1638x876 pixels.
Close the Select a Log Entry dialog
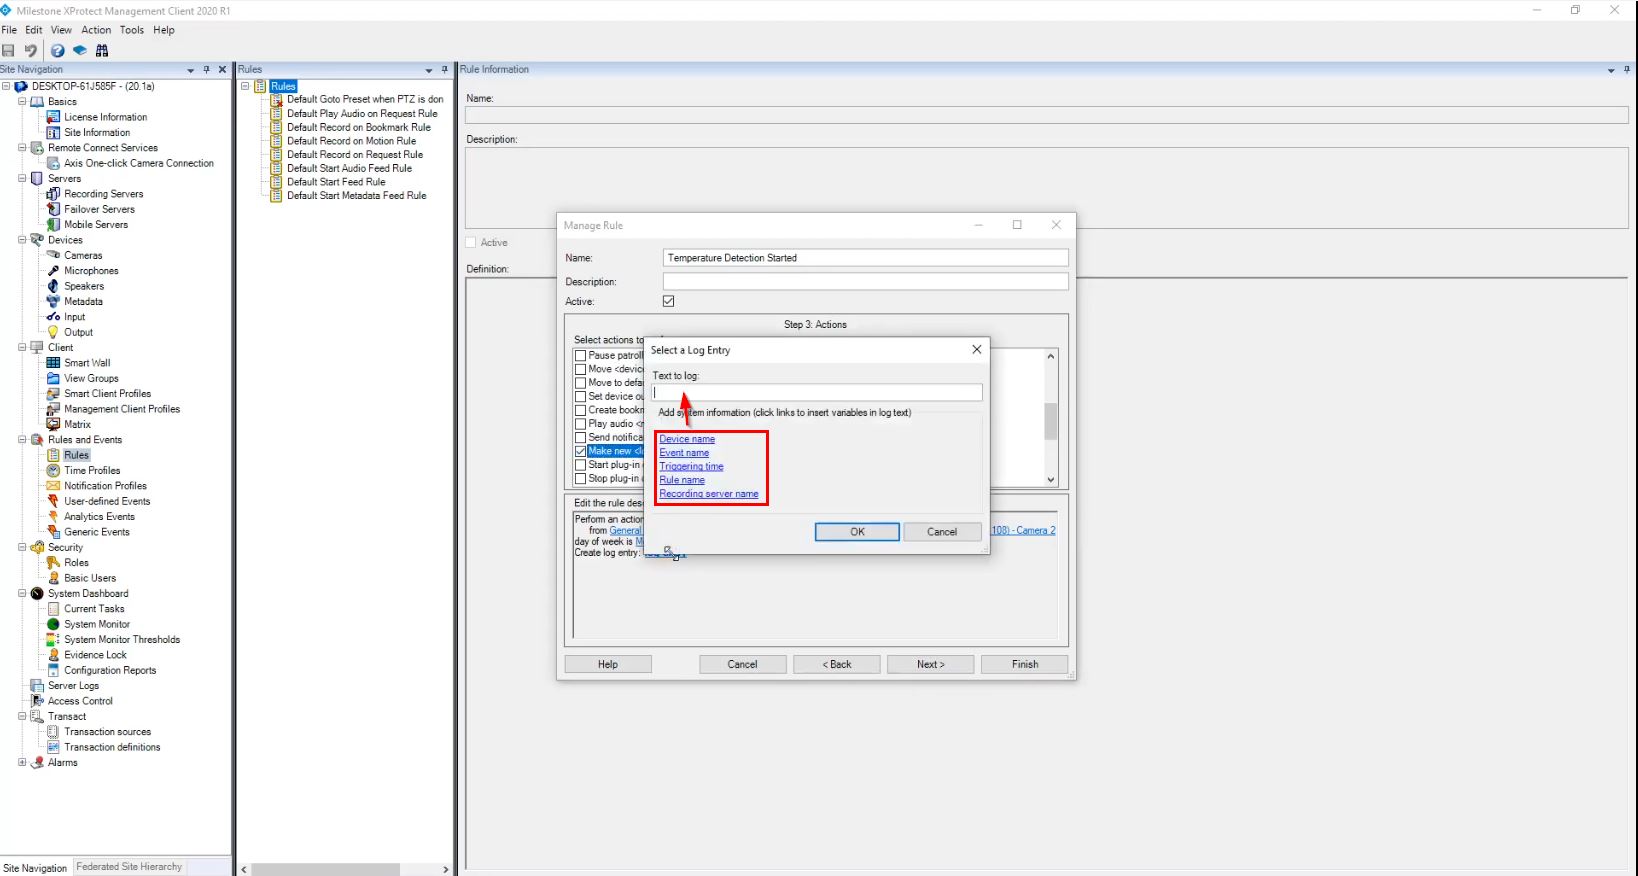click(976, 350)
